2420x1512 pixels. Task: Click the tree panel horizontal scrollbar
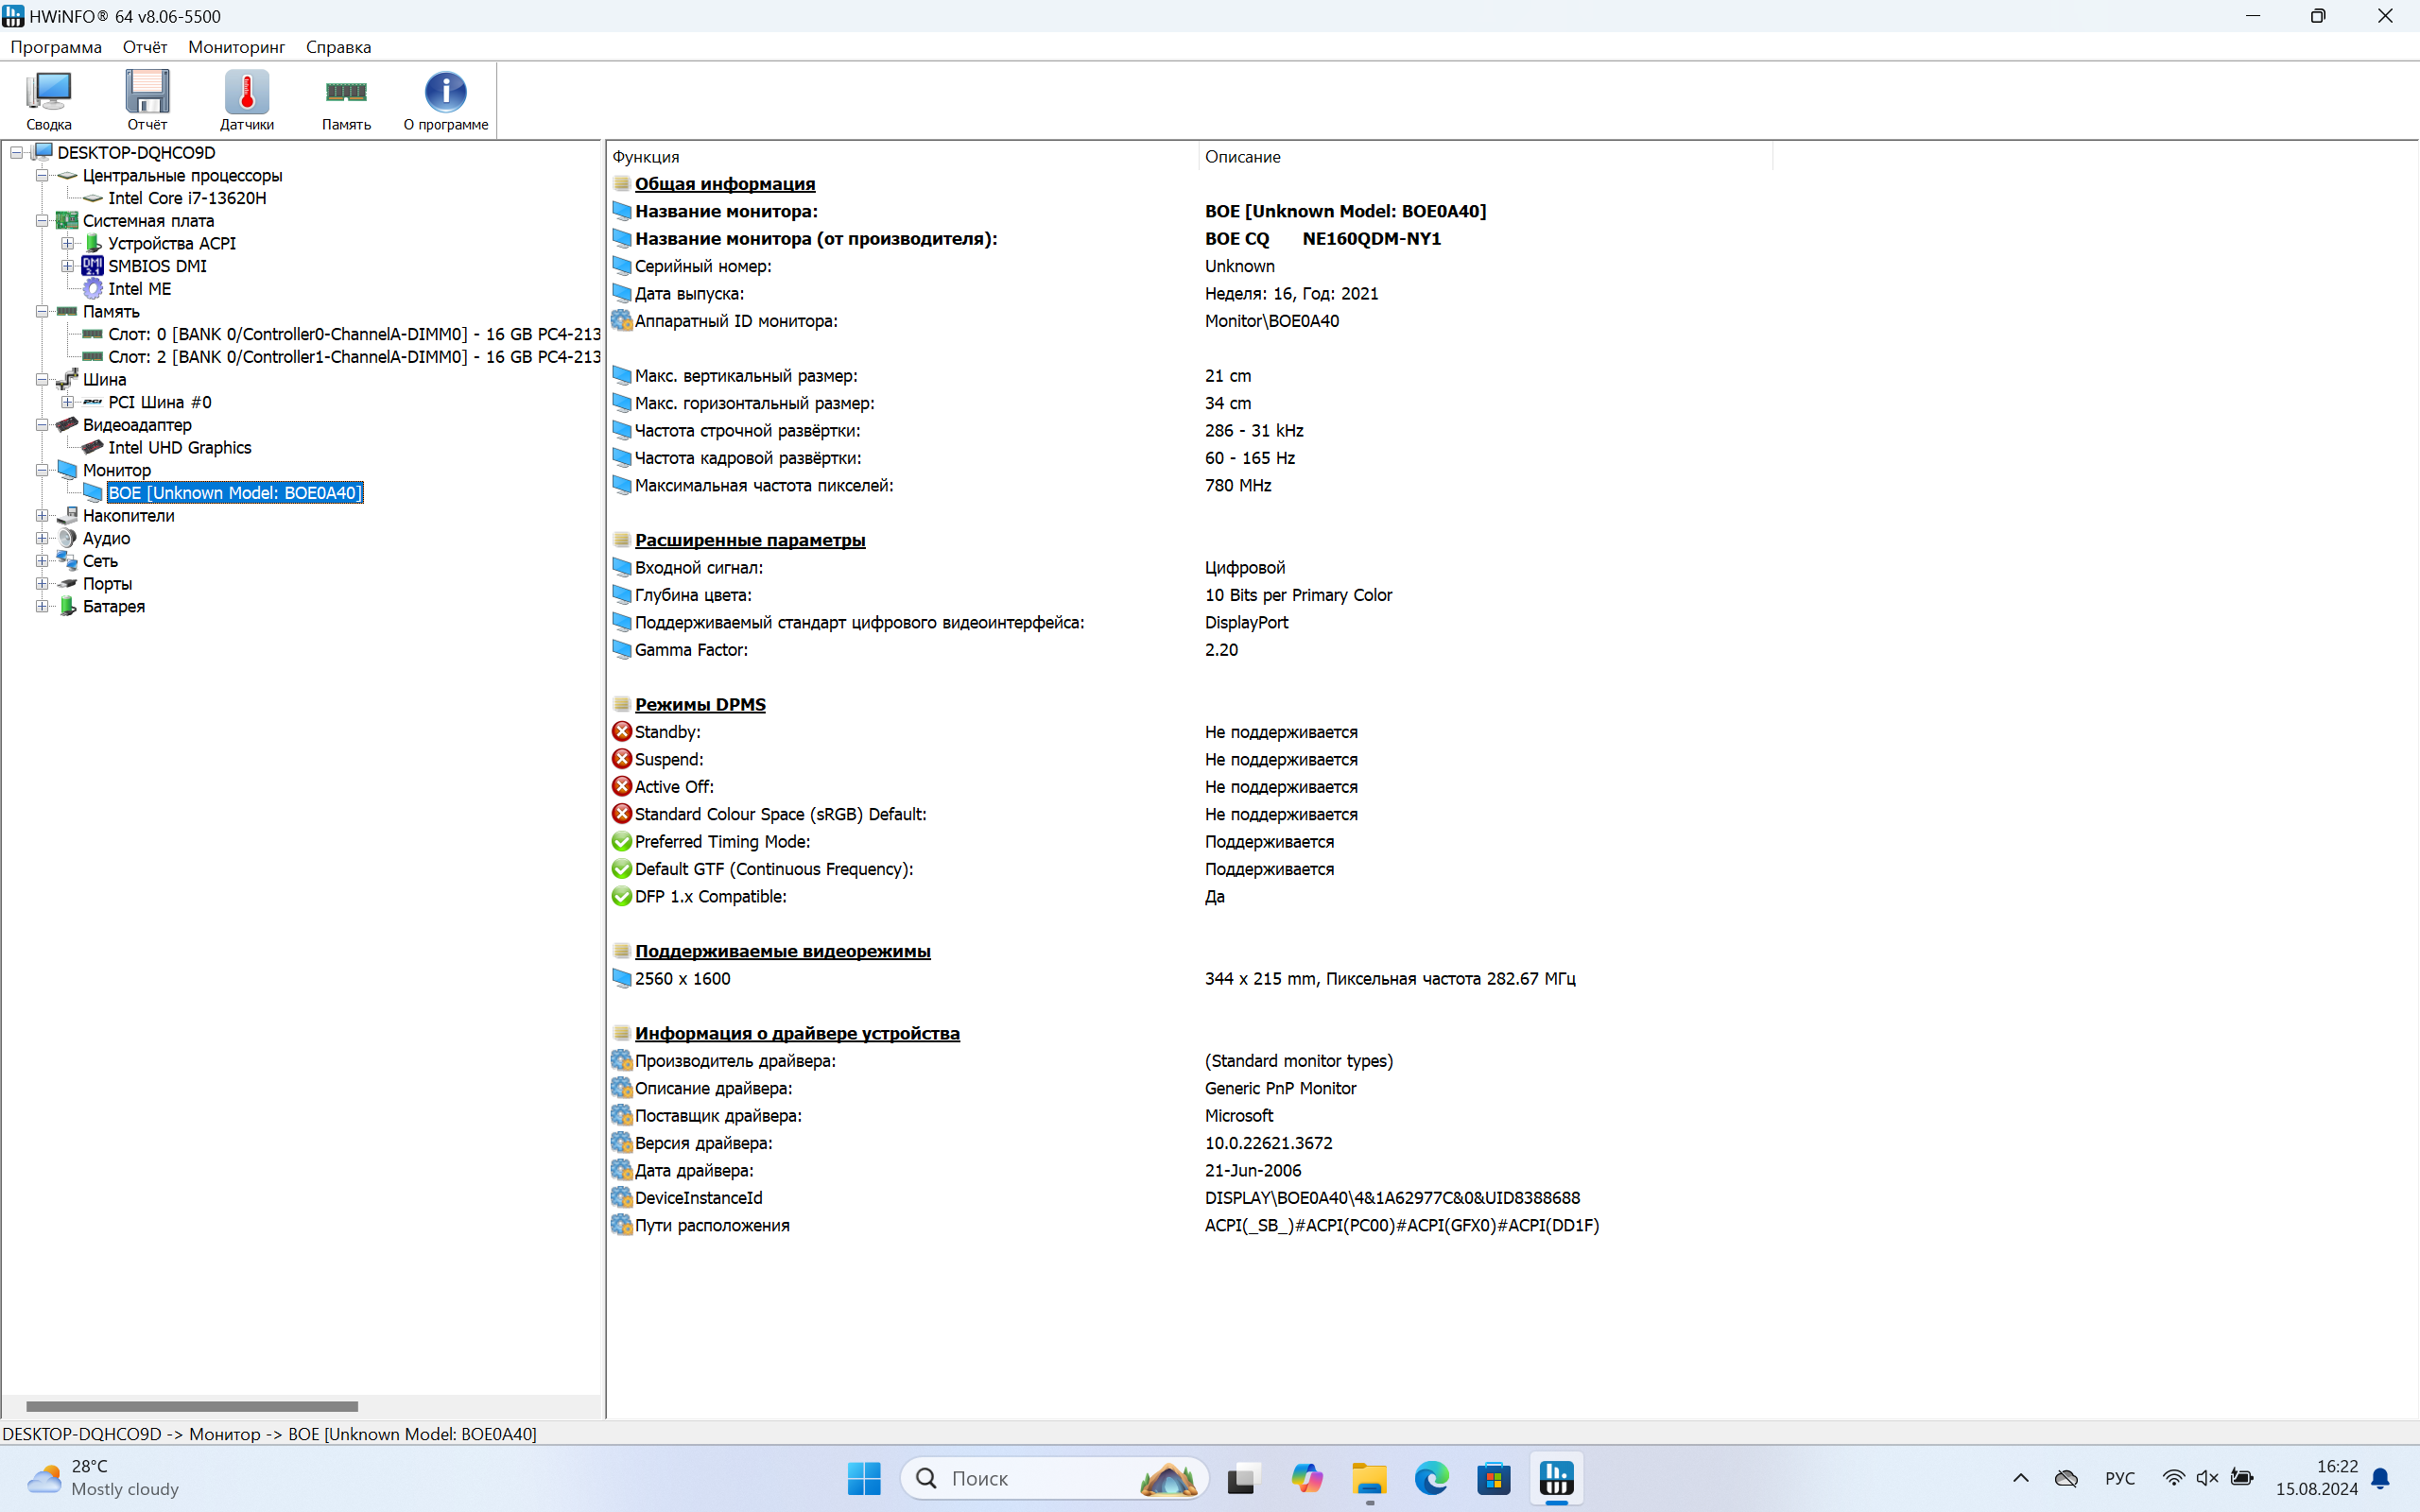click(192, 1406)
